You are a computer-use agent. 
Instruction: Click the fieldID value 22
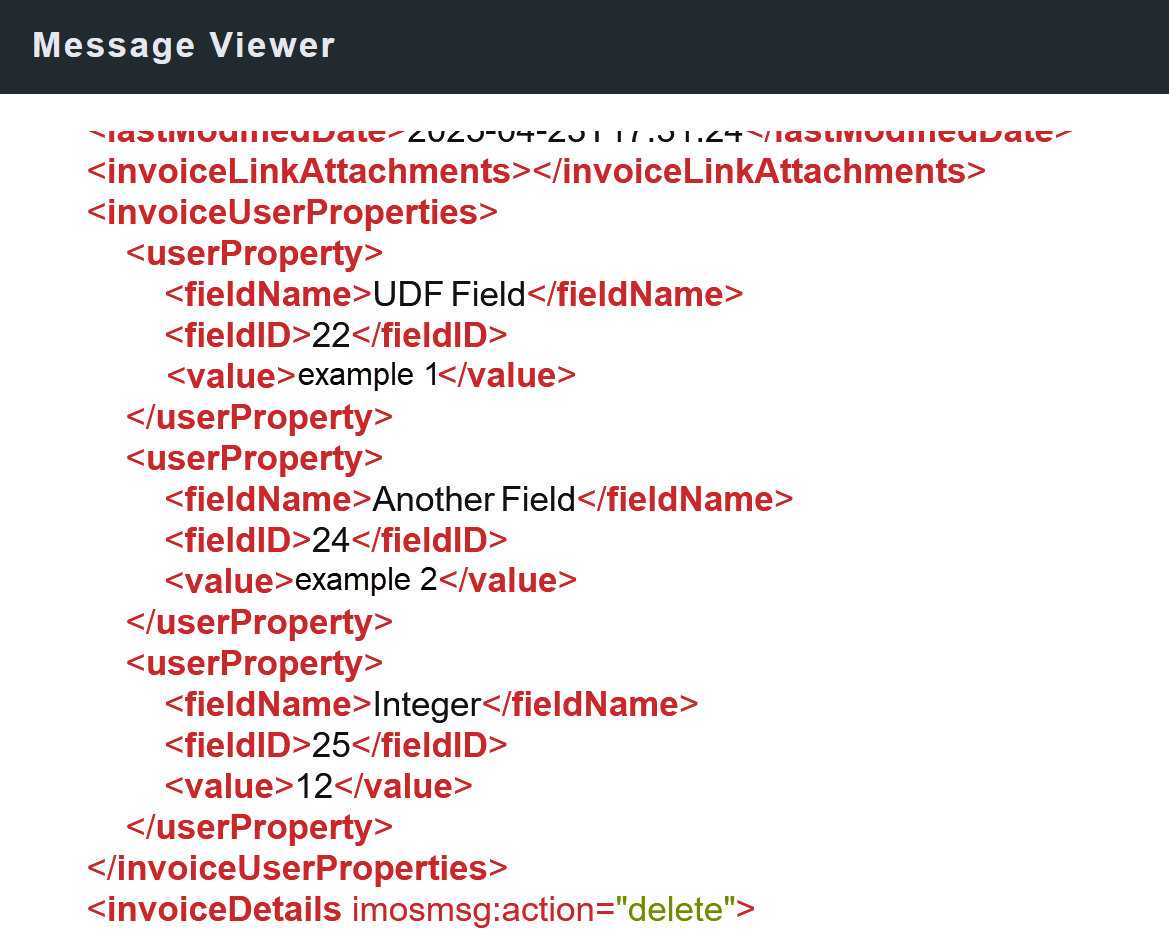[331, 336]
